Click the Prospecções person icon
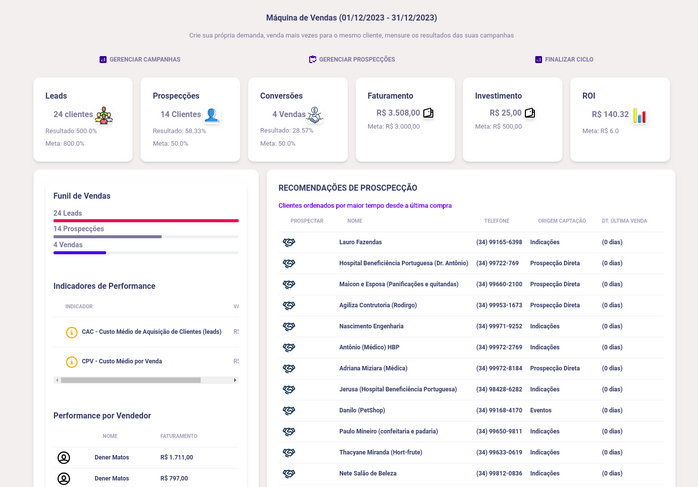This screenshot has width=698, height=487. click(x=211, y=115)
